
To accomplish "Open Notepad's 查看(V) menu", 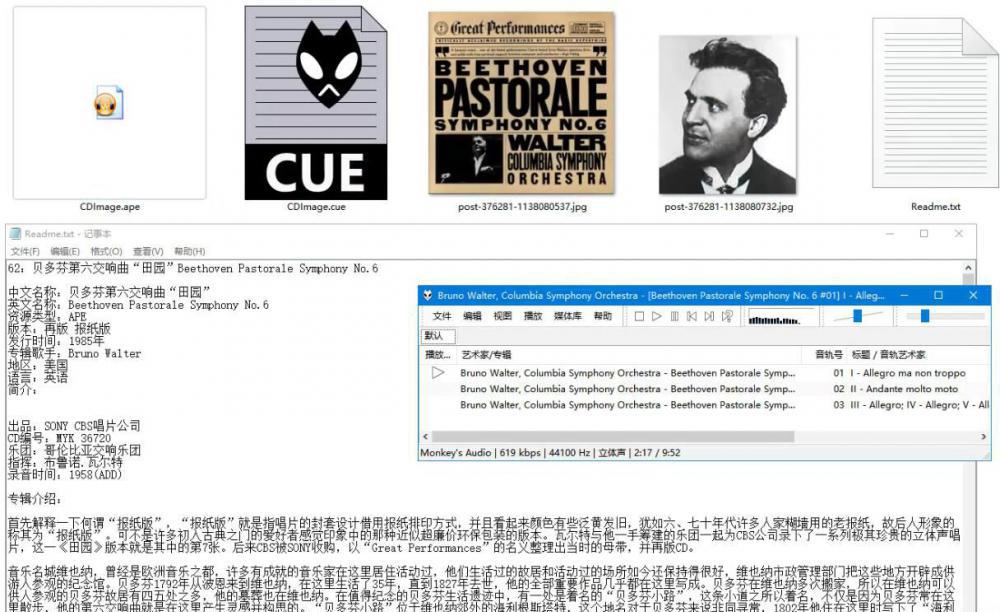I will tap(148, 251).
